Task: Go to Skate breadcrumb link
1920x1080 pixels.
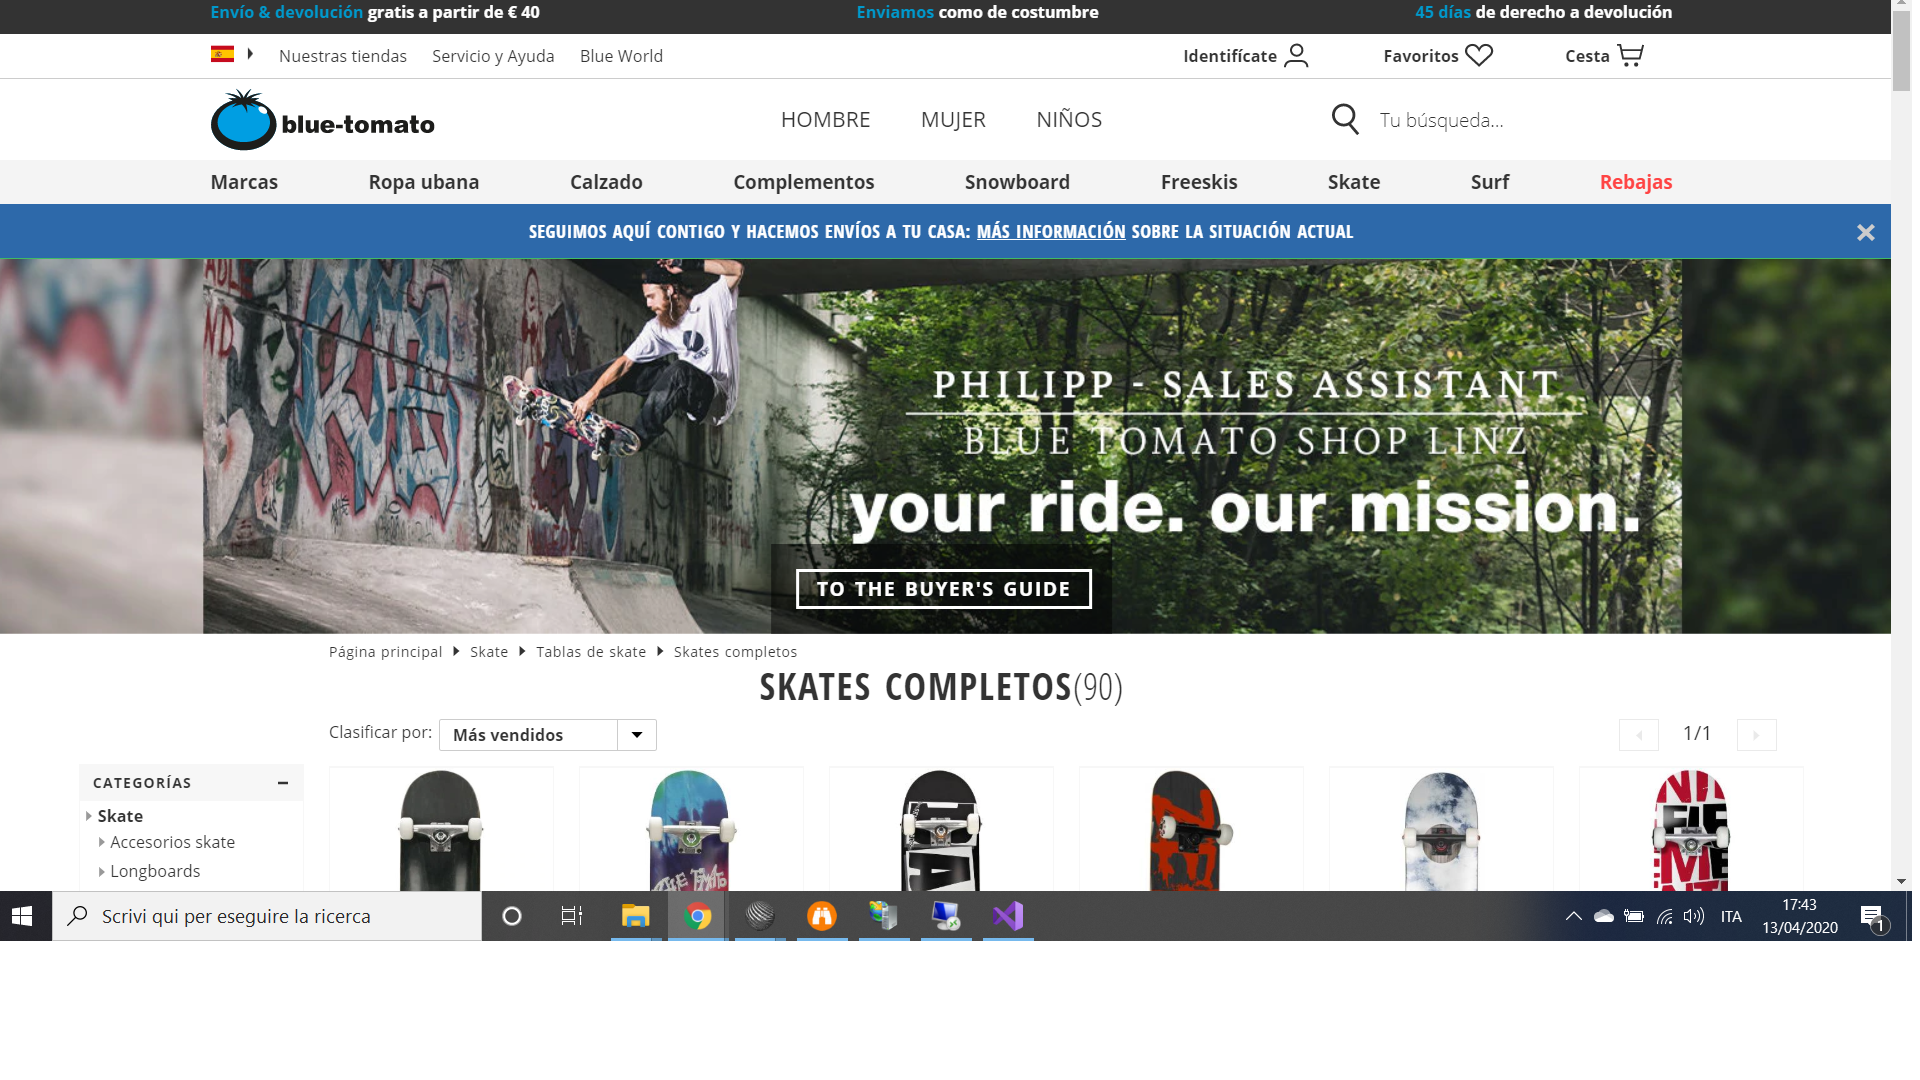Action: [x=489, y=652]
